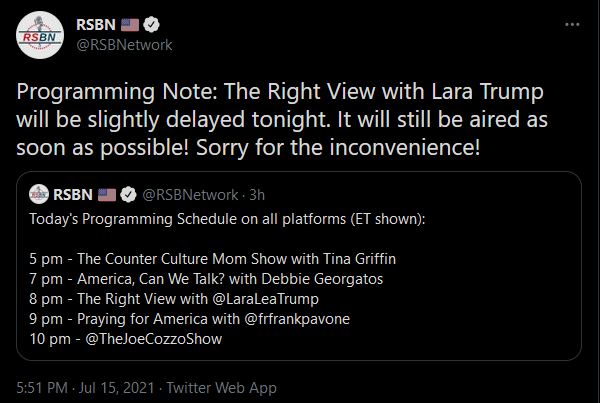Click the 5:51 PM · Jul 15, 2021 timestamp
600x403 pixels.
pyautogui.click(x=85, y=388)
